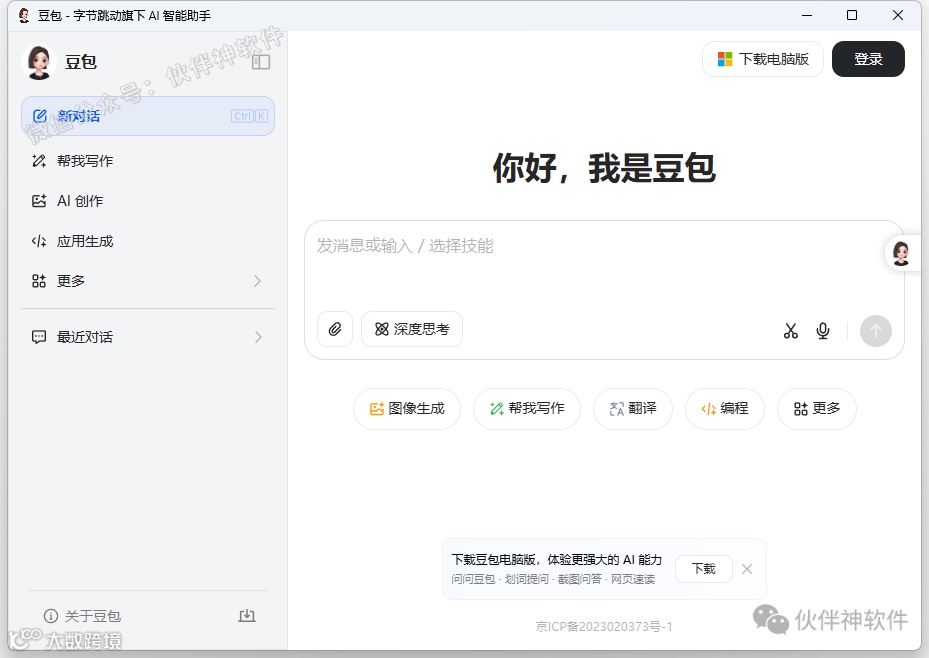Viewport: 929px width, 658px height.
Task: Click the 登录 button
Action: (868, 59)
